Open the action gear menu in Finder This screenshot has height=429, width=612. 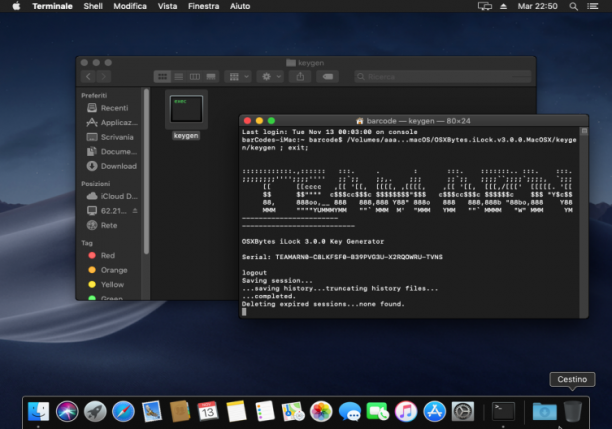270,77
